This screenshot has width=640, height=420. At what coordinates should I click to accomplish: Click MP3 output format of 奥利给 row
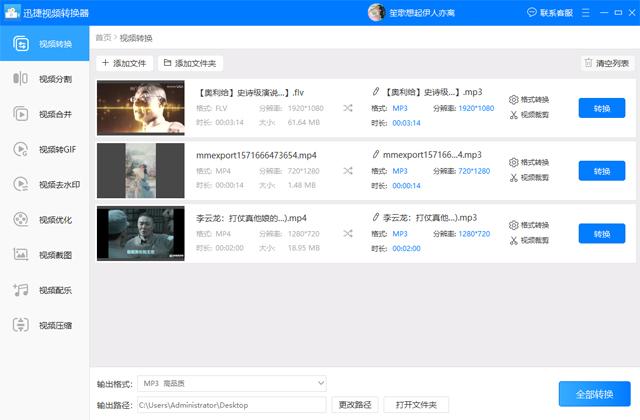(400, 108)
